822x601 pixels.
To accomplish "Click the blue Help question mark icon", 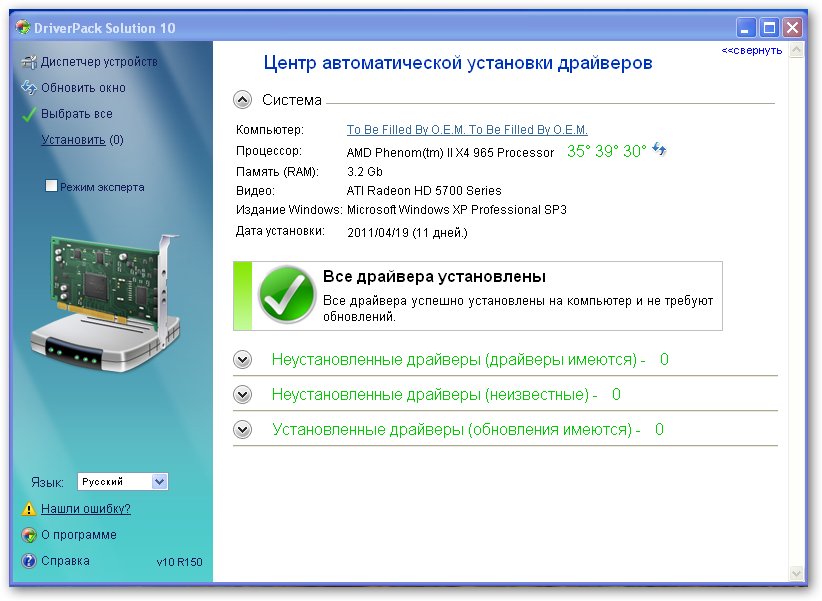I will (28, 561).
